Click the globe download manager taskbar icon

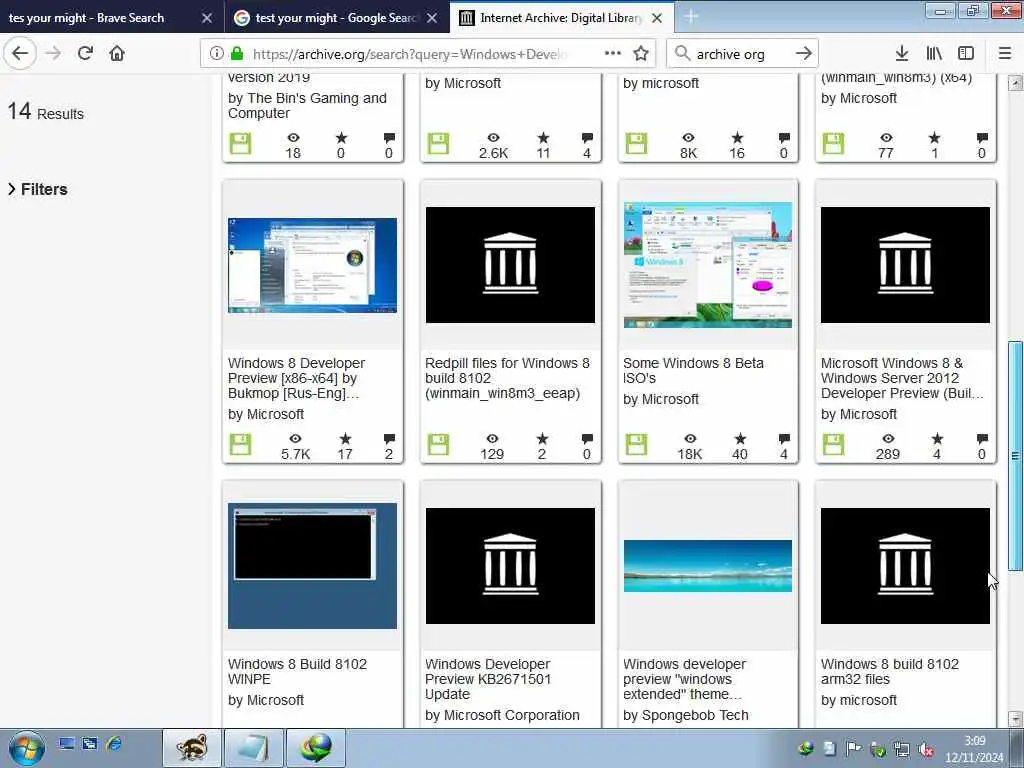pyautogui.click(x=315, y=748)
